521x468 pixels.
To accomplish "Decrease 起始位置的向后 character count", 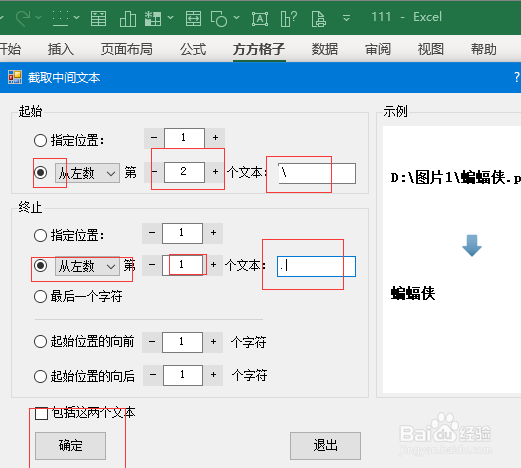I will point(153,375).
